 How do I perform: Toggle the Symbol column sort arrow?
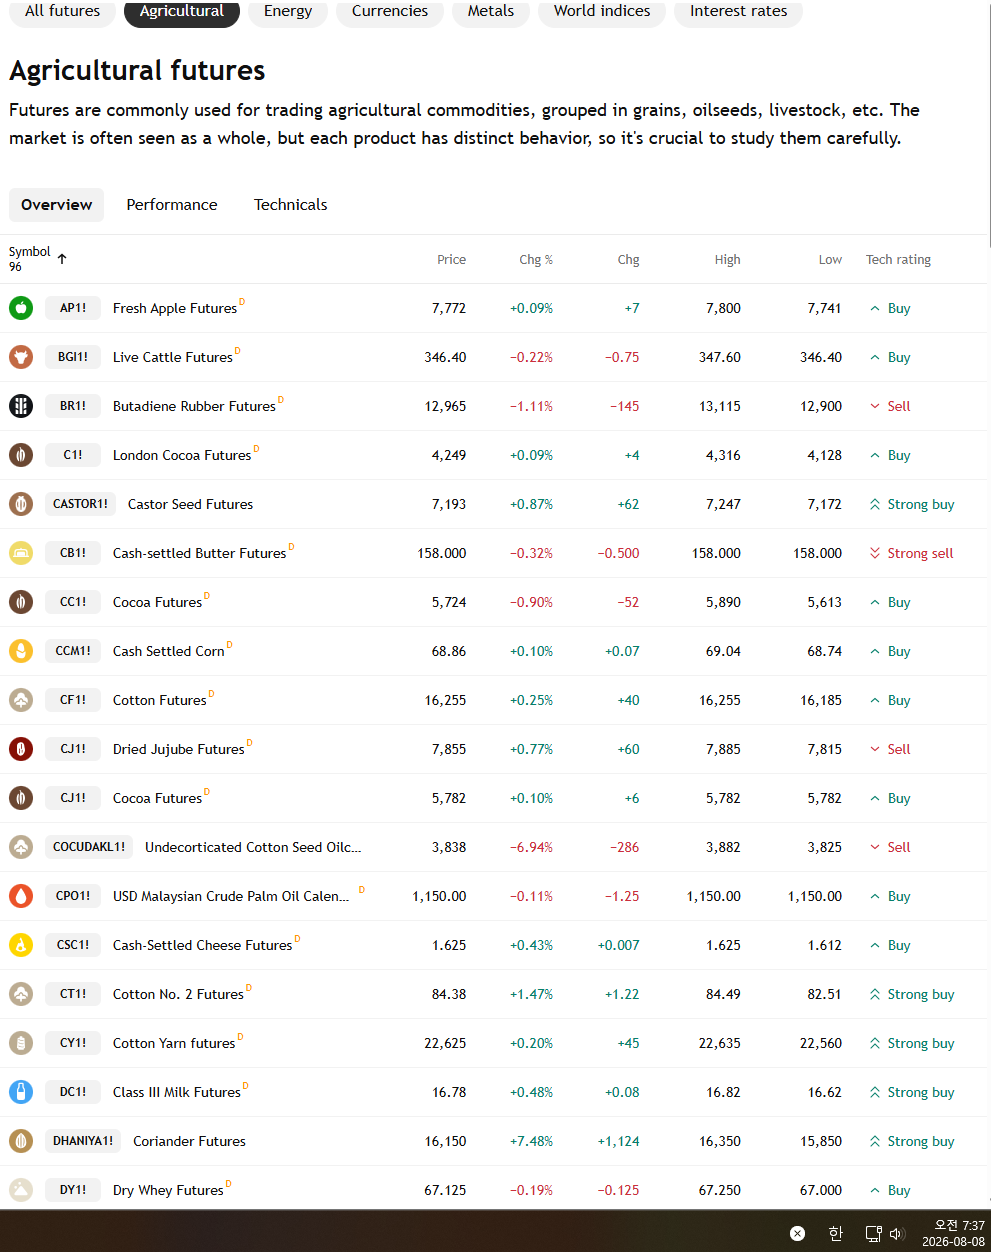[62, 259]
